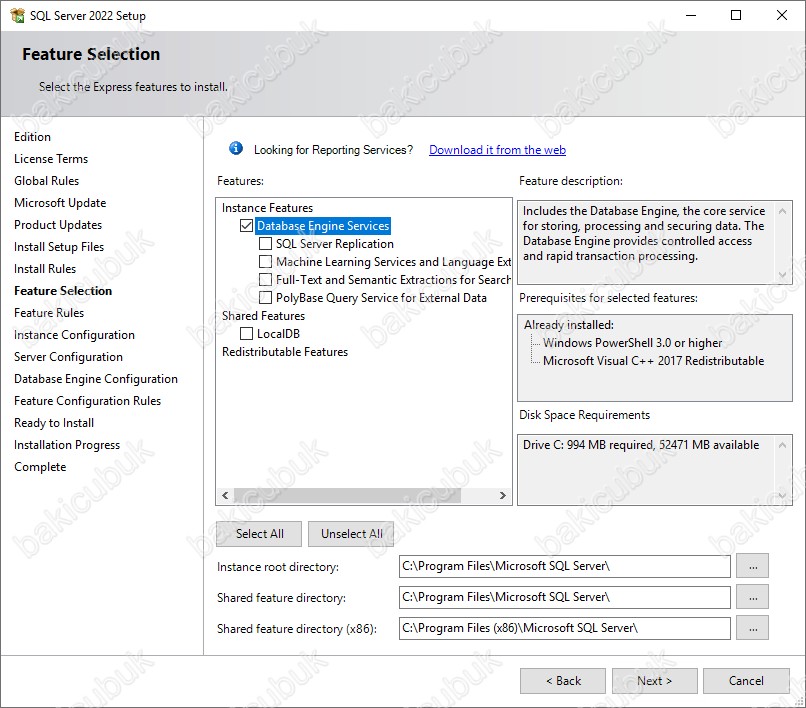Select Feature Selection step in sidebar

[63, 291]
